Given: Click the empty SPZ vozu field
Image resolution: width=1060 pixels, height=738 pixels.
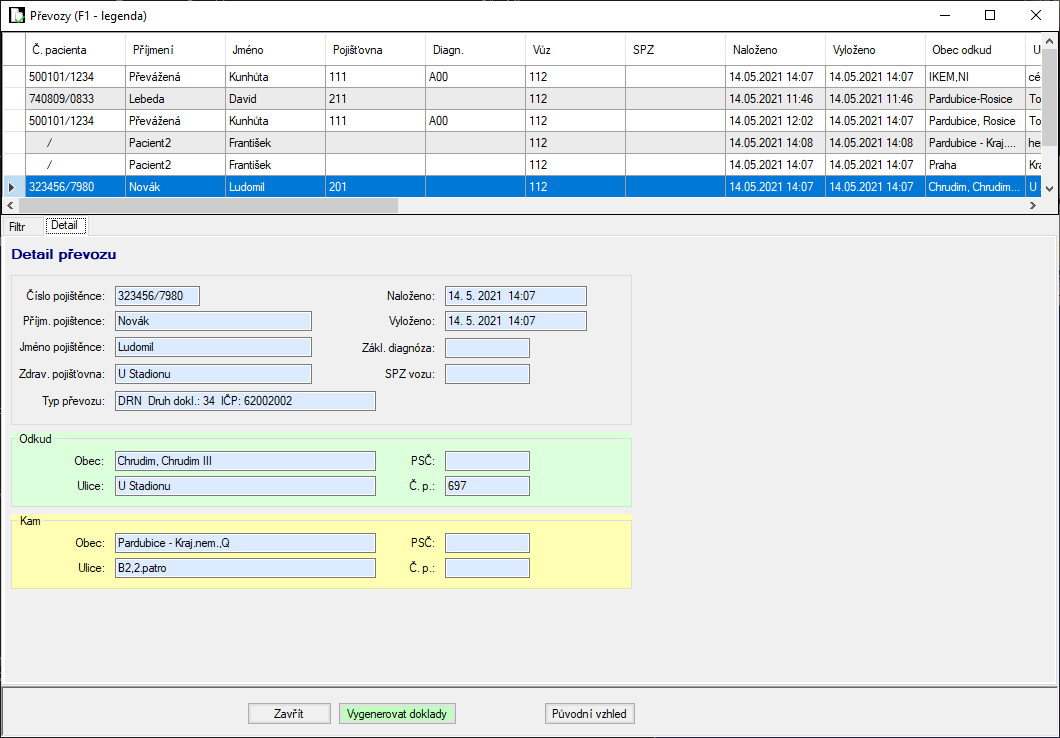Looking at the screenshot, I should 487,374.
